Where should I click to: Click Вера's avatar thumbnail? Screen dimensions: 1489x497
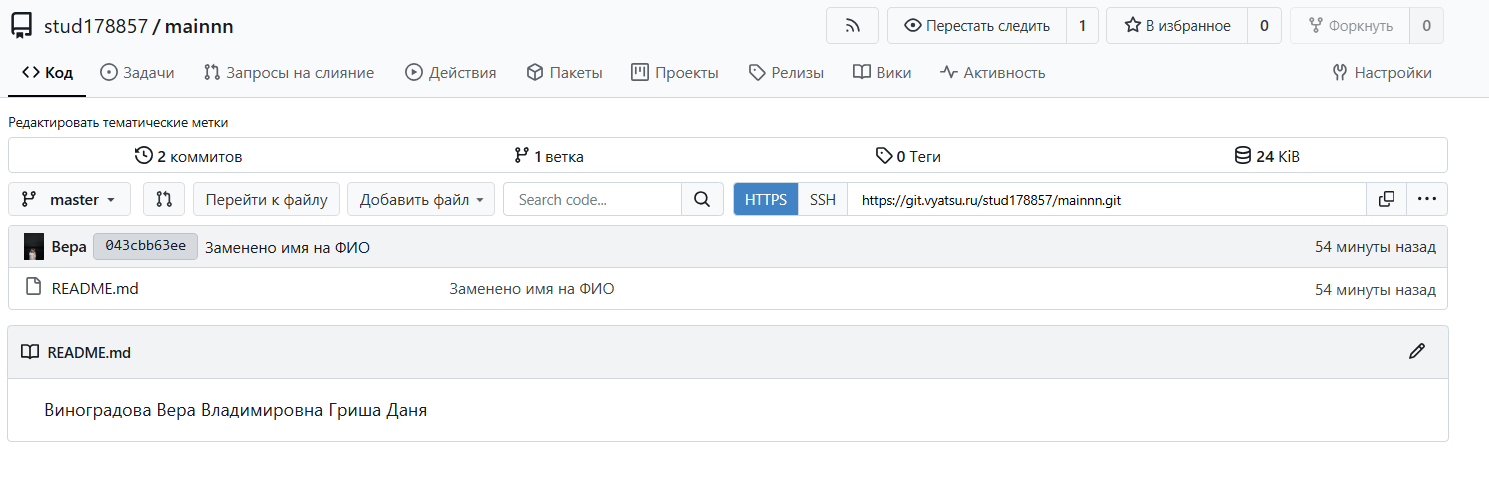click(x=34, y=247)
